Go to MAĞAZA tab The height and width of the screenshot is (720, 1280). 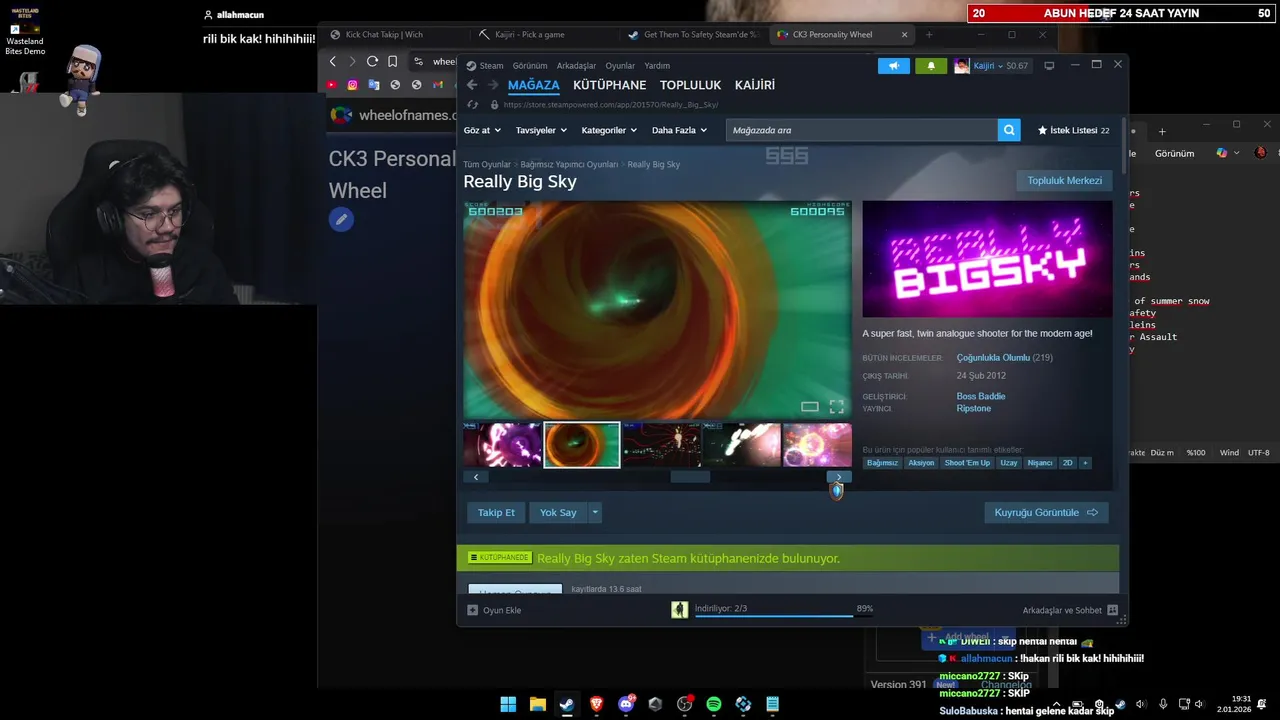point(533,85)
